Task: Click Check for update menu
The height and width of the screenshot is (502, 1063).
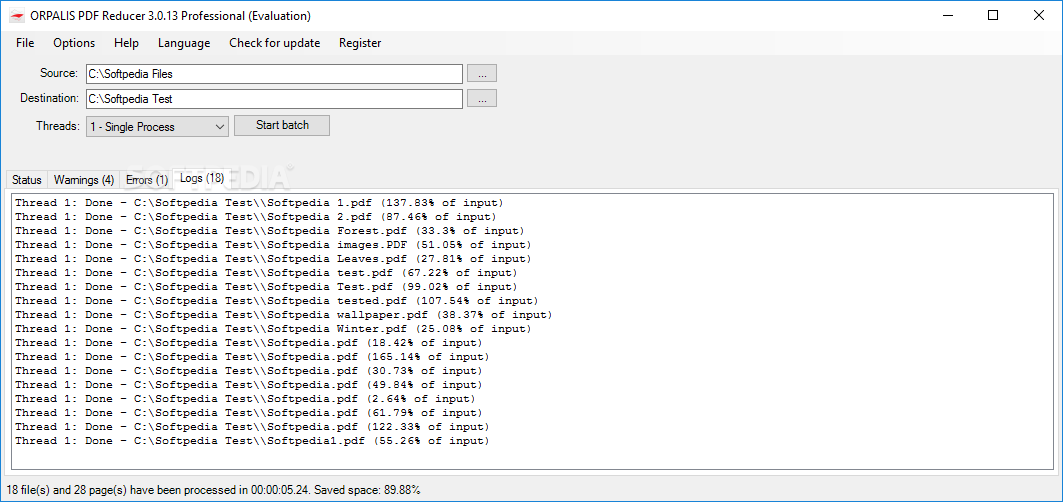Action: pos(275,43)
